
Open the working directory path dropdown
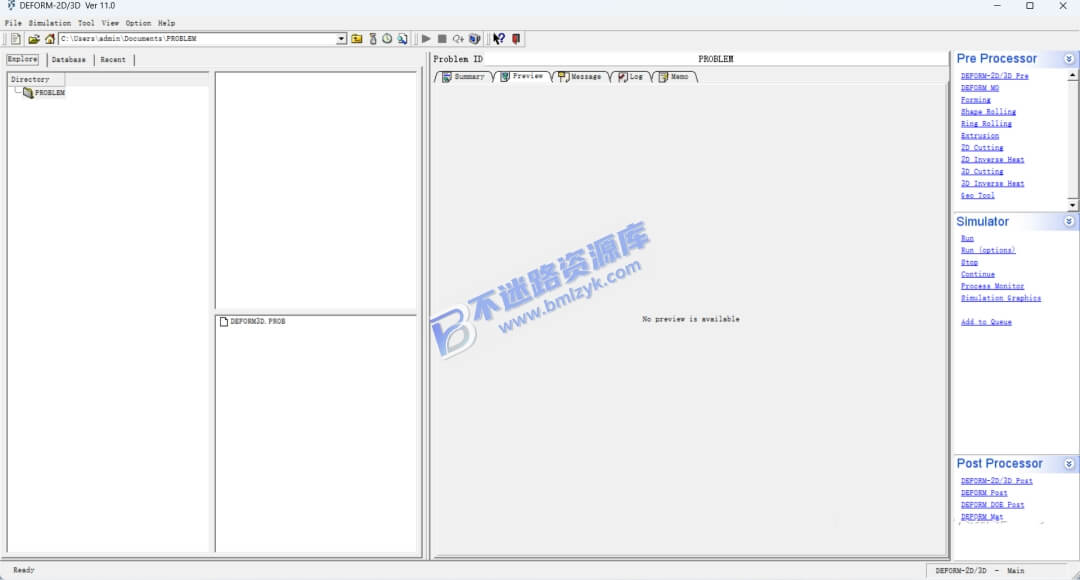pos(342,39)
